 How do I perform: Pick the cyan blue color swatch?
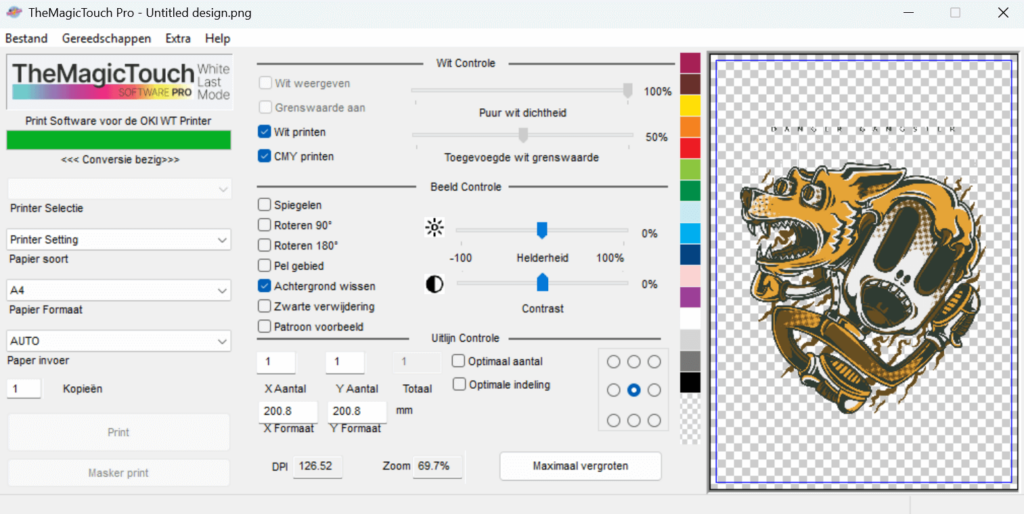690,233
